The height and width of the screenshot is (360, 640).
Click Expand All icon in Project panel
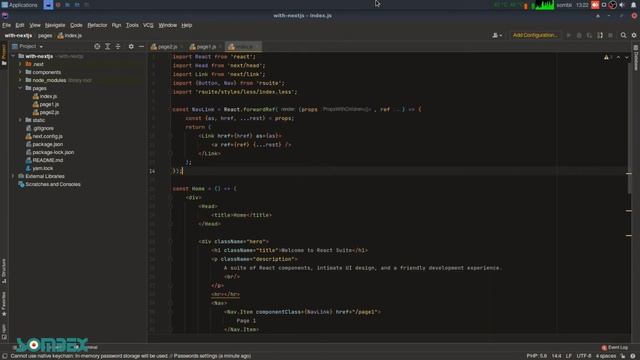point(107,47)
